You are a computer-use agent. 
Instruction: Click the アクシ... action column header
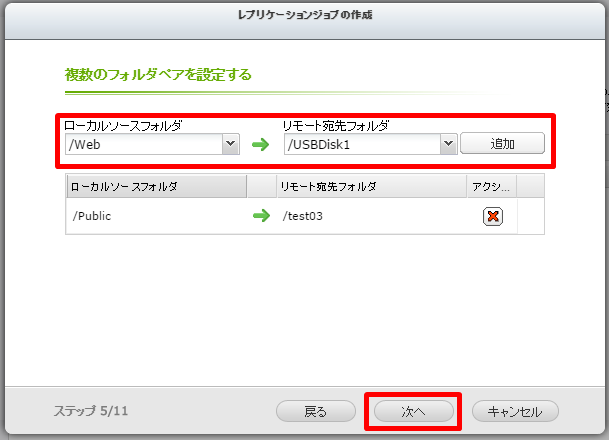coord(492,186)
